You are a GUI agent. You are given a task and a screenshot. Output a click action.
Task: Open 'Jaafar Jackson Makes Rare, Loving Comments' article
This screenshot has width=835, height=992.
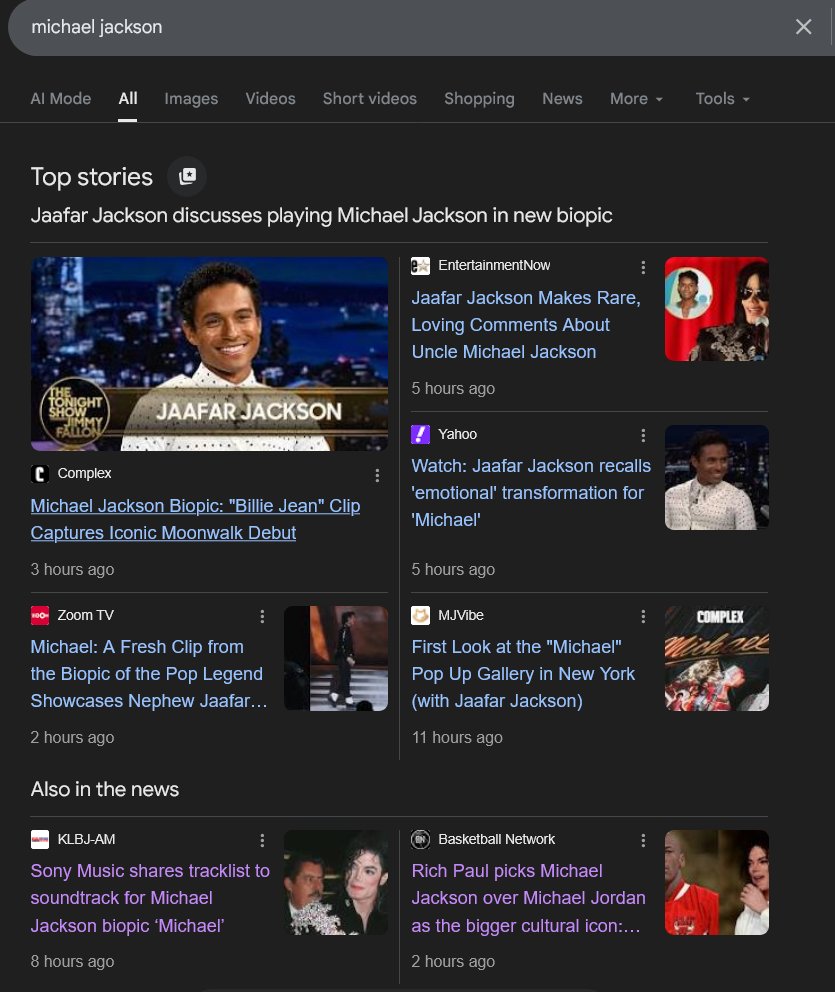click(x=526, y=325)
